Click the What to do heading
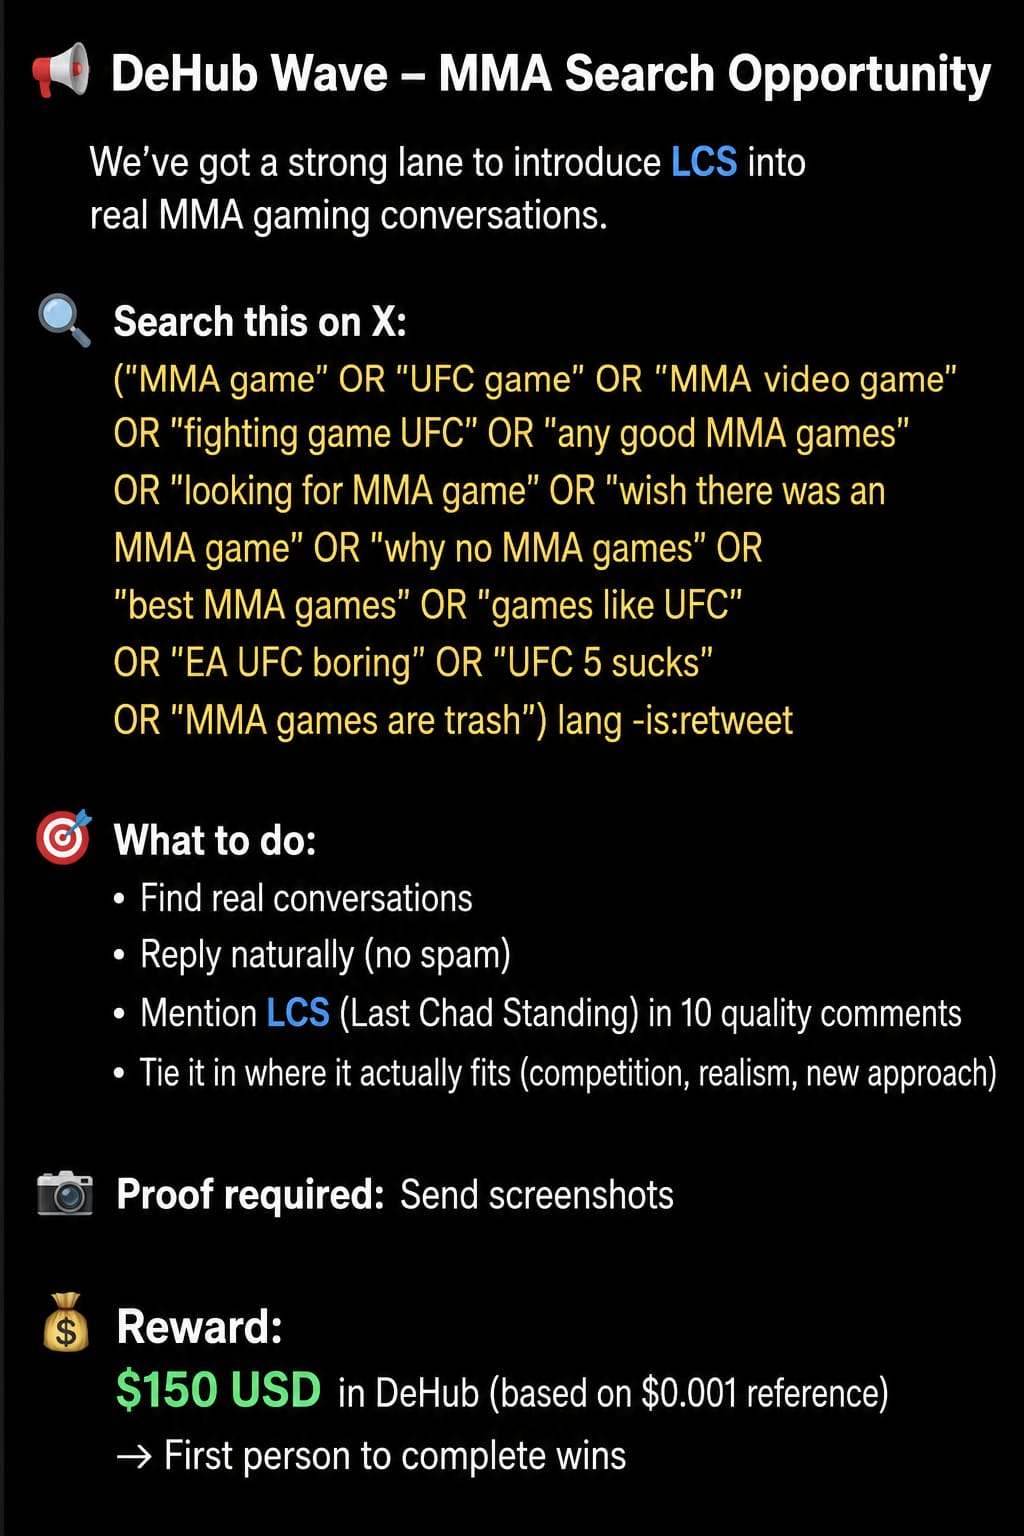This screenshot has width=1024, height=1536. [215, 840]
